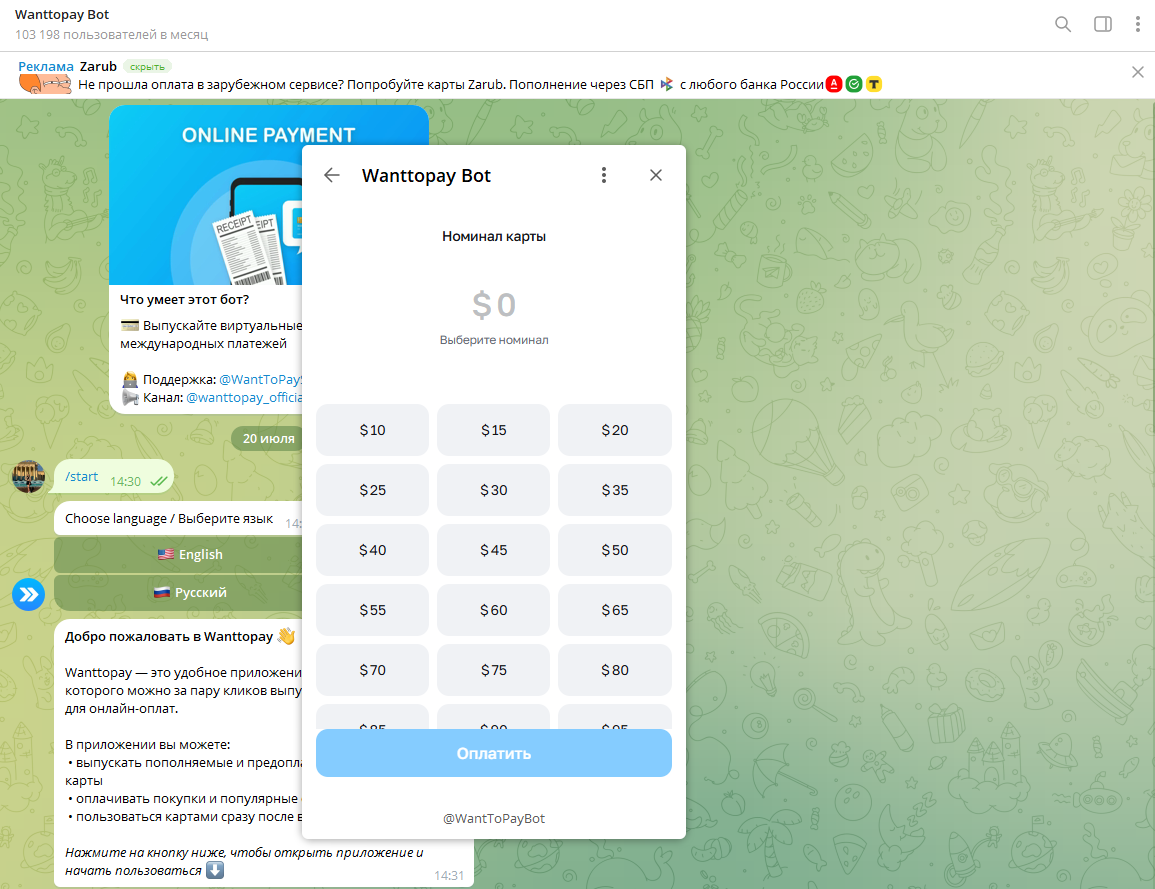
Task: Click the '$0' amount display
Action: pyautogui.click(x=494, y=305)
